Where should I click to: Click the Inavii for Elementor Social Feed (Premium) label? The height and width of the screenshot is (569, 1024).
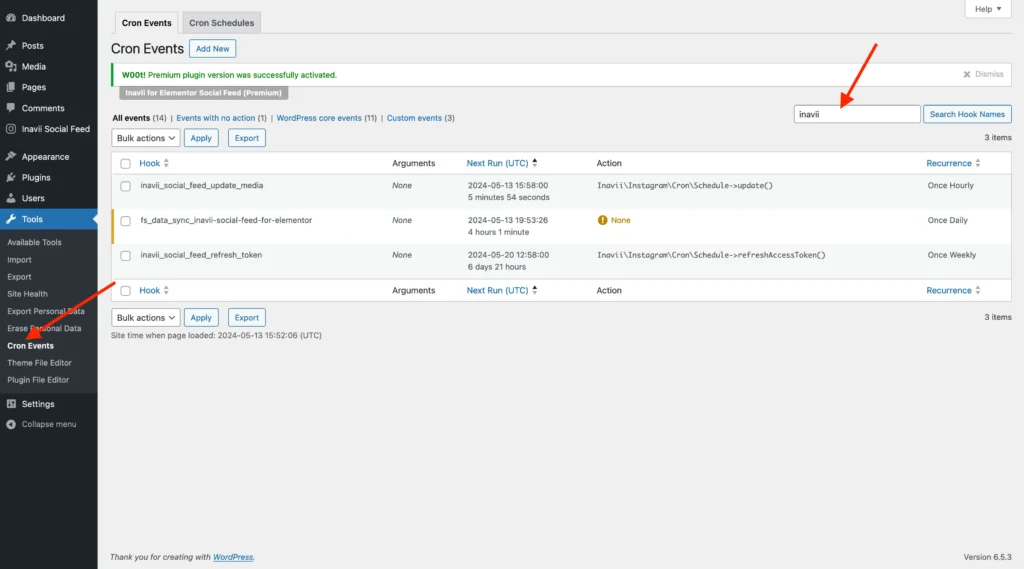203,93
